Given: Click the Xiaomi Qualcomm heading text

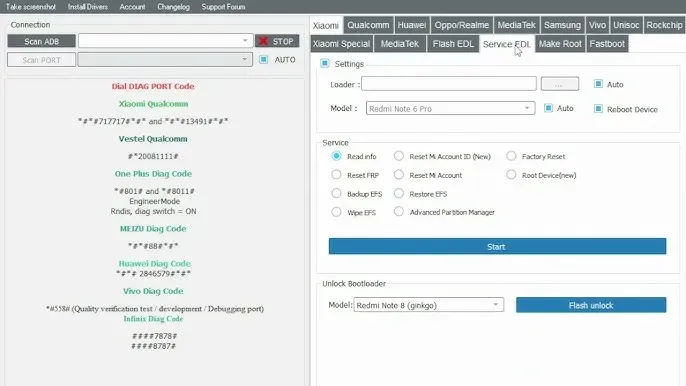Looking at the screenshot, I should [153, 104].
